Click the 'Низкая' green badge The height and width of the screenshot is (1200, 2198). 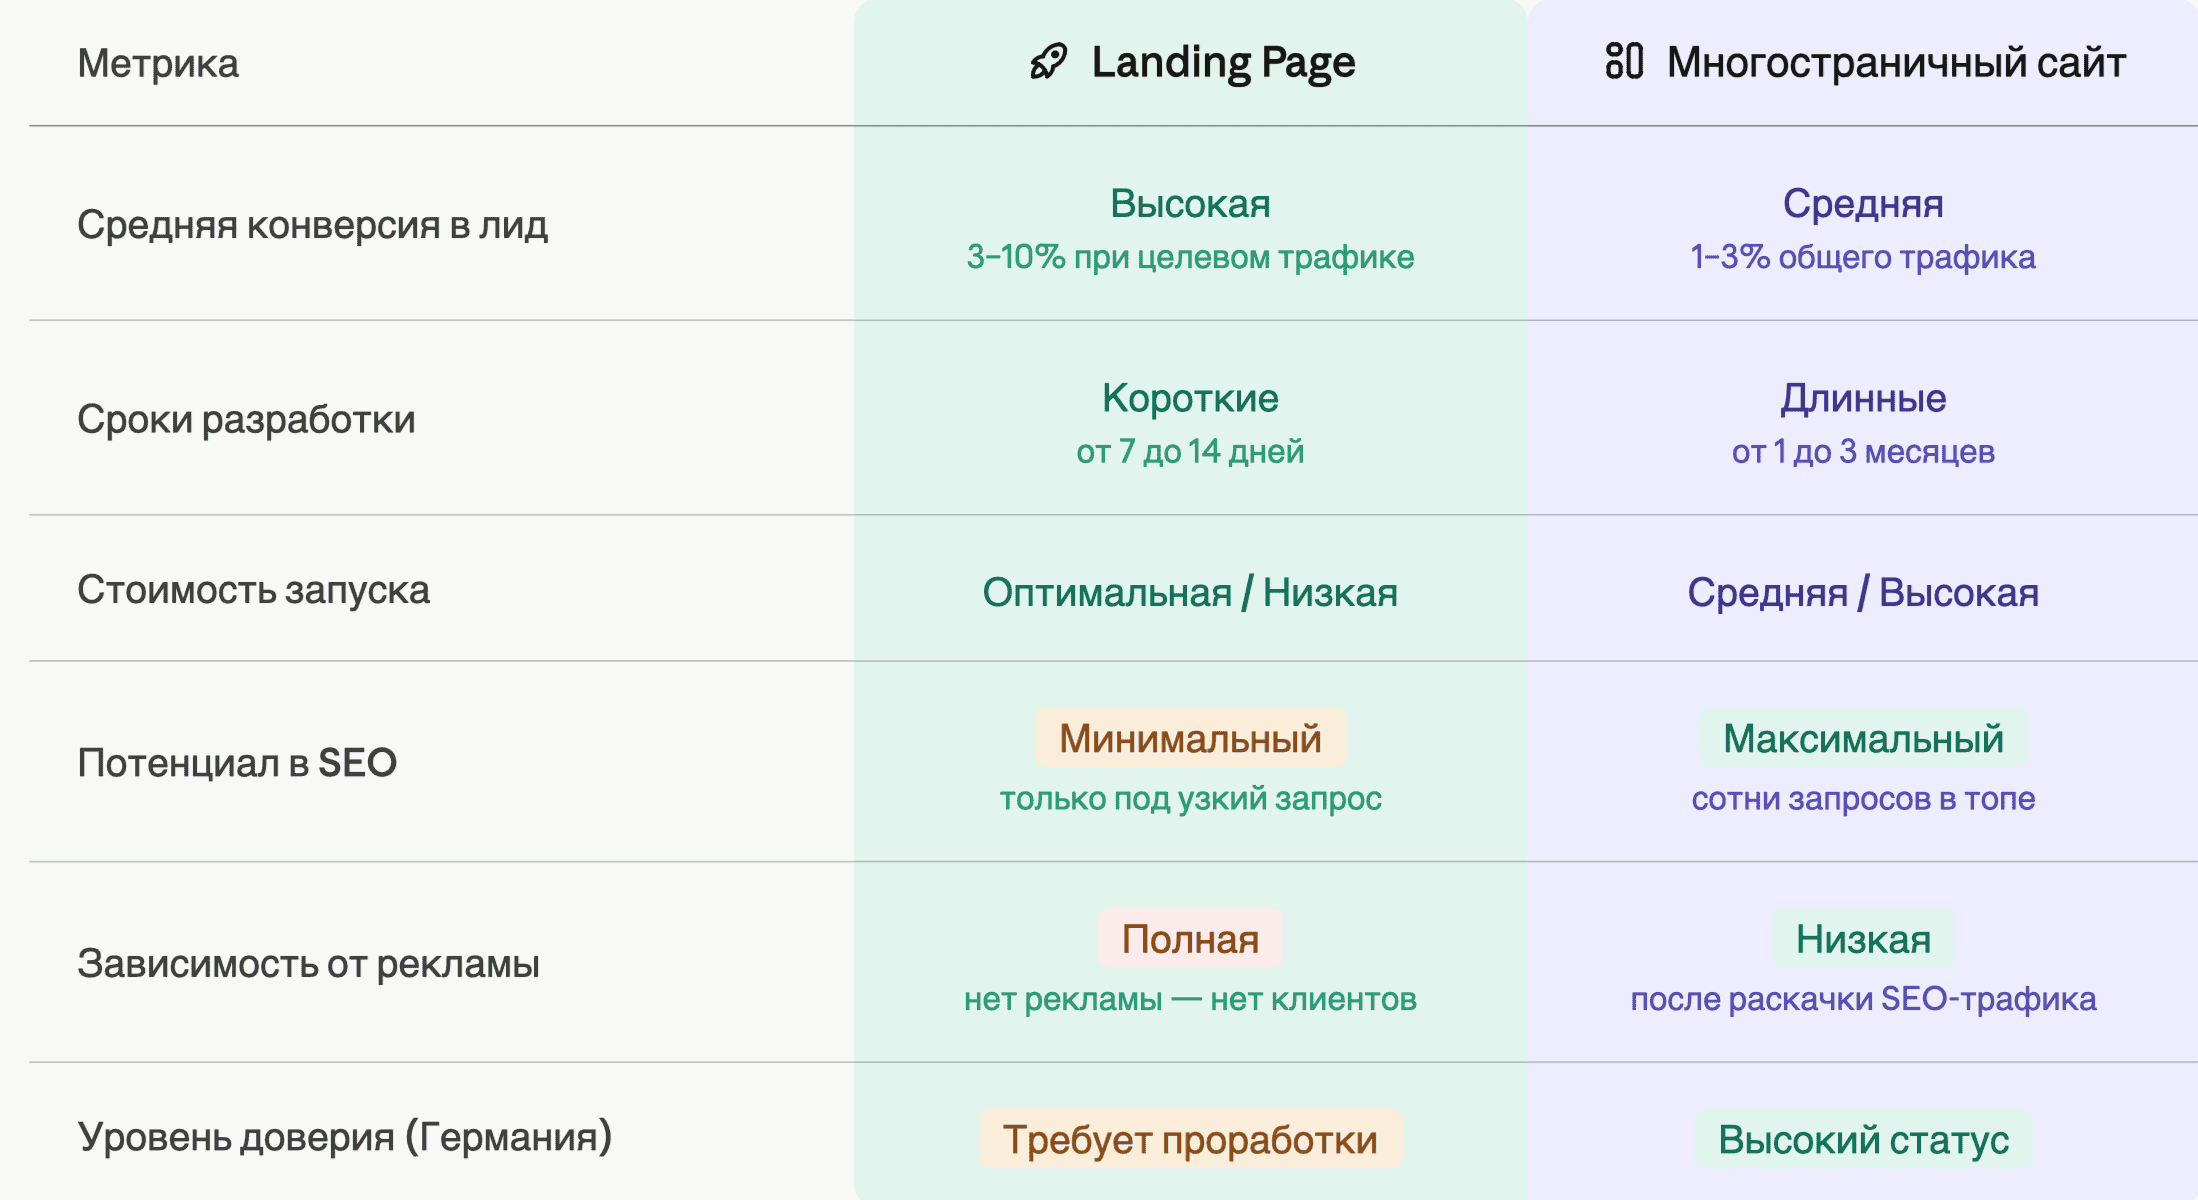tap(1863, 939)
